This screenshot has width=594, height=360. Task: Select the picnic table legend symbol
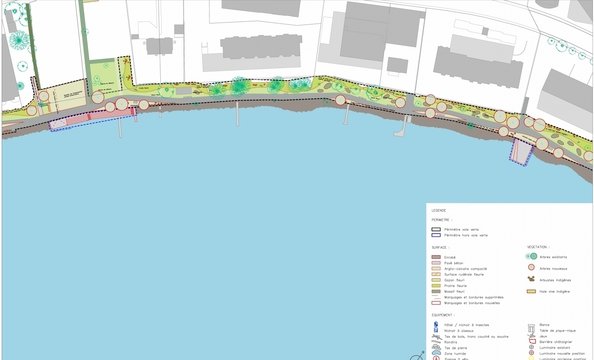(x=531, y=330)
